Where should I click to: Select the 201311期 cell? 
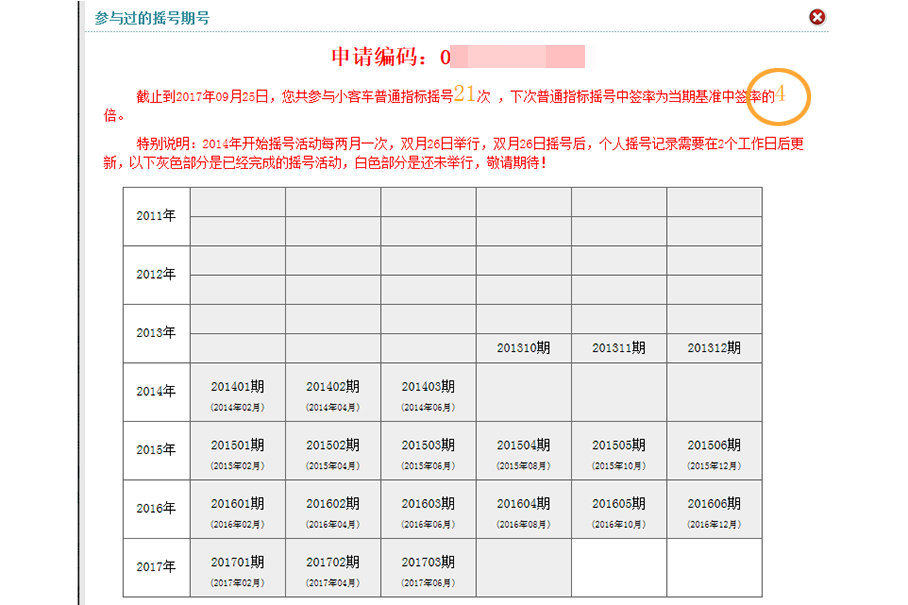(x=618, y=348)
